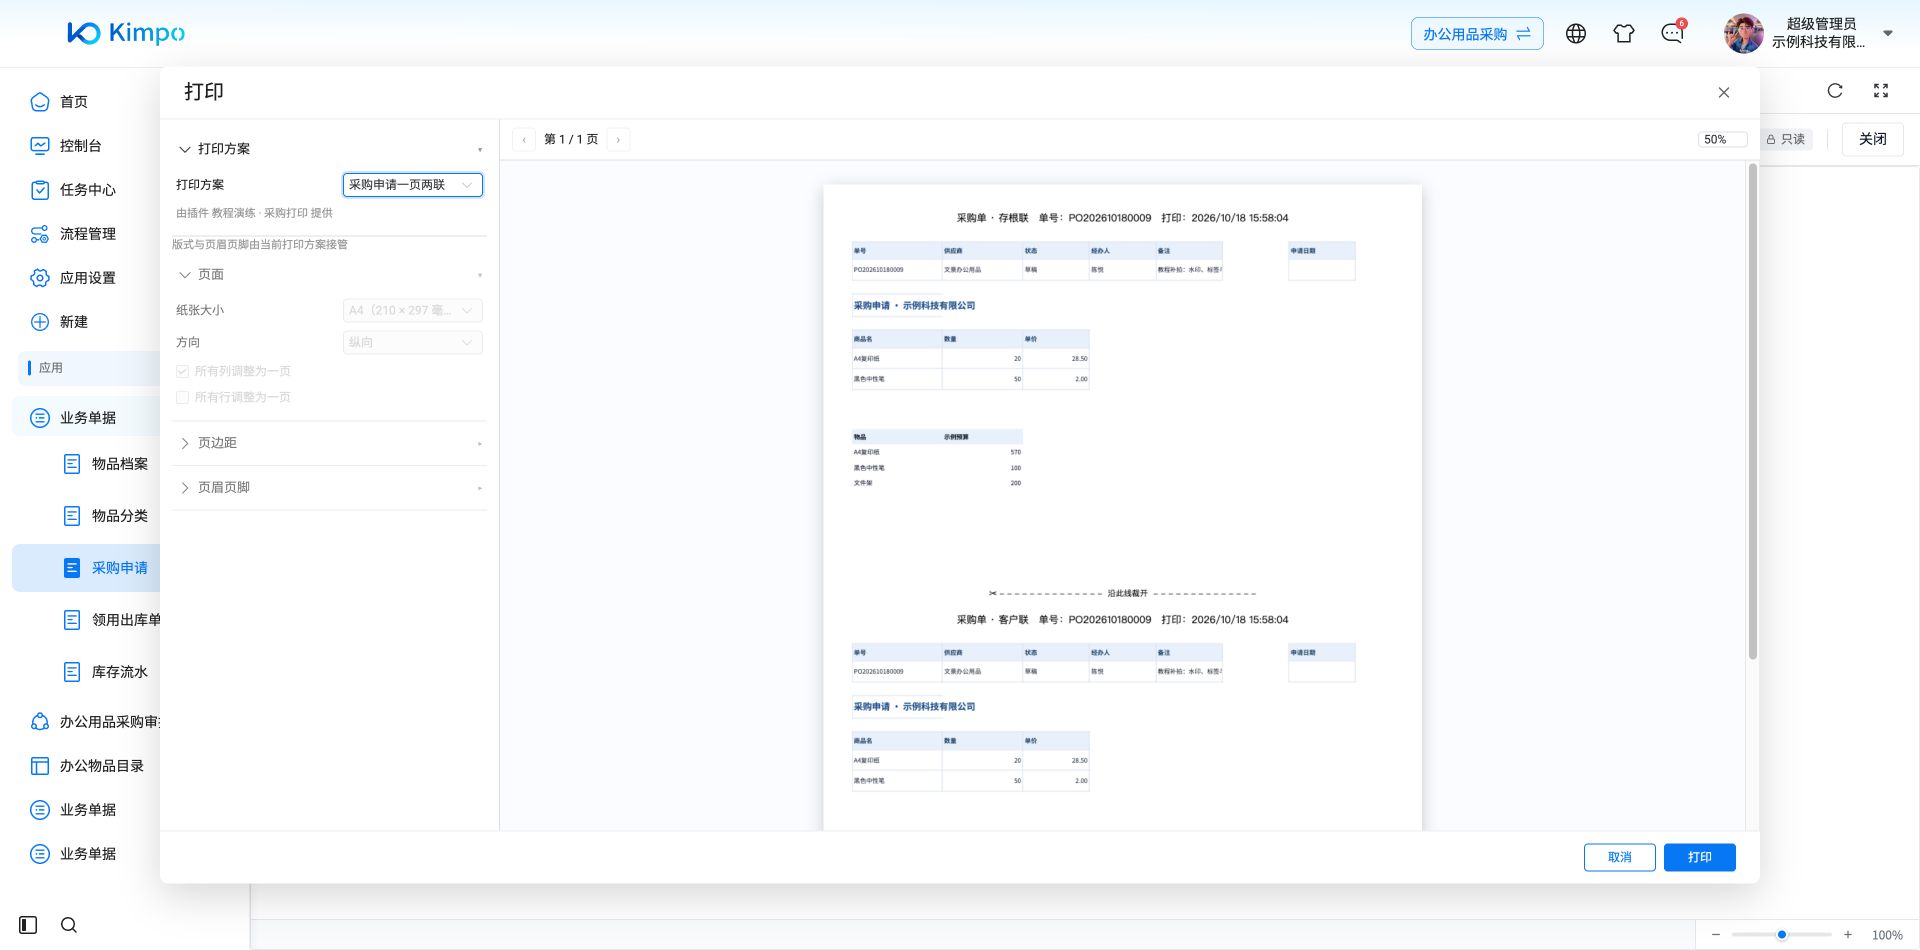Toggle sidebar collapse icon
The image size is (1920, 950).
tap(28, 925)
